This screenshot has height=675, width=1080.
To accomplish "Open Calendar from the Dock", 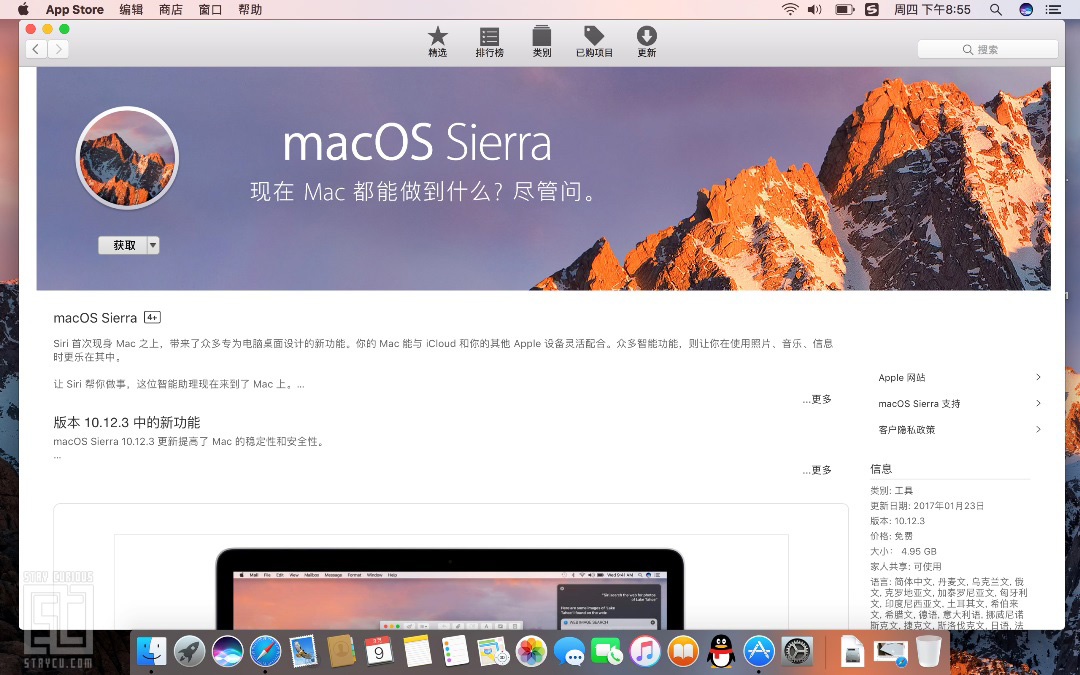I will pos(379,651).
